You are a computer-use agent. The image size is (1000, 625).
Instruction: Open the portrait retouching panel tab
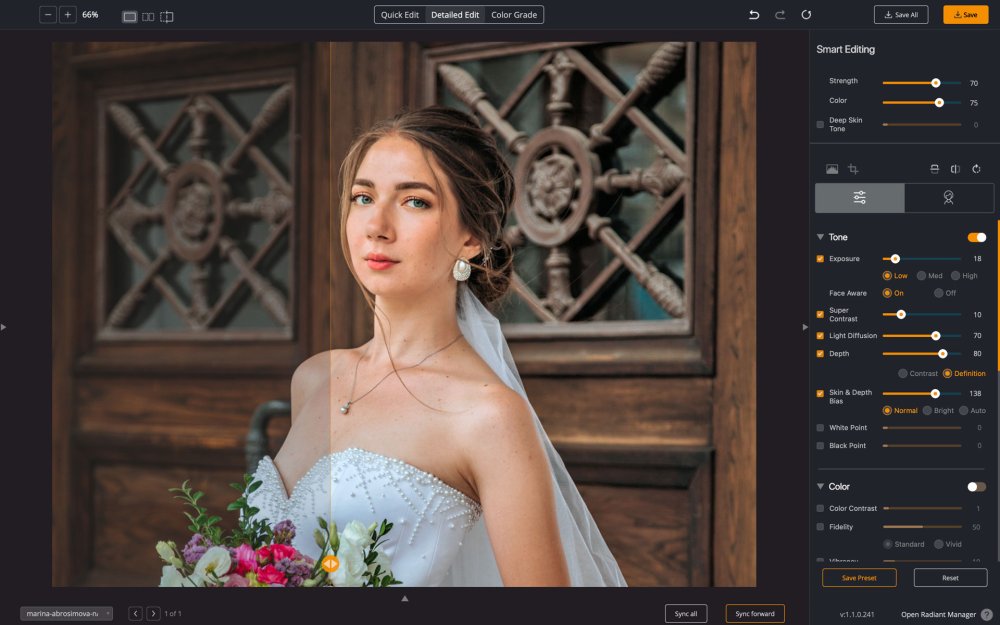pos(949,198)
